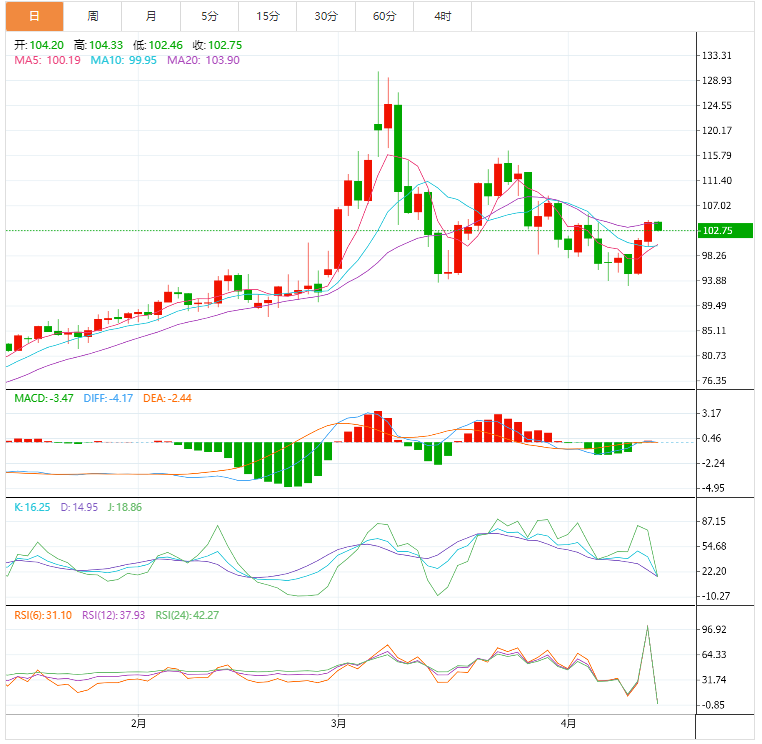Click the MA5 indicator label
Screen dimensions: 762x744
47,60
